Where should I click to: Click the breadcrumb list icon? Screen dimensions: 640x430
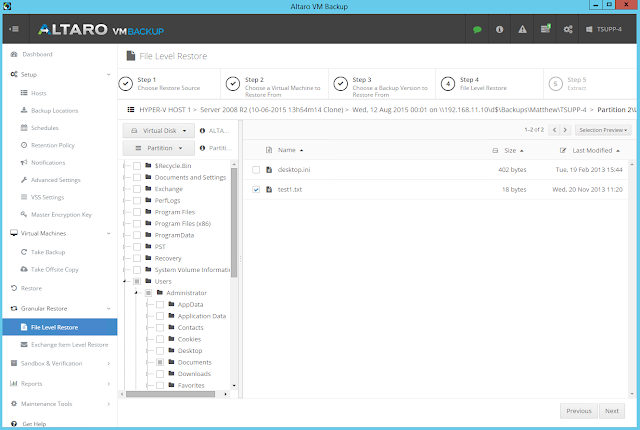point(131,109)
